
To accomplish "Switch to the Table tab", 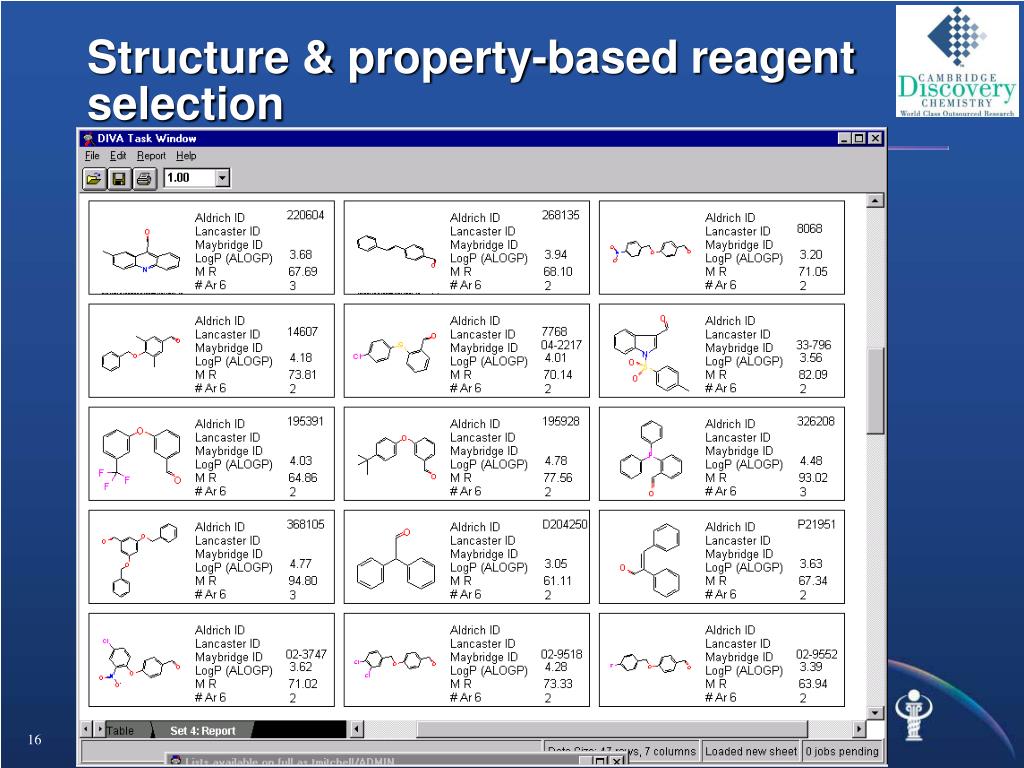I will click(120, 730).
